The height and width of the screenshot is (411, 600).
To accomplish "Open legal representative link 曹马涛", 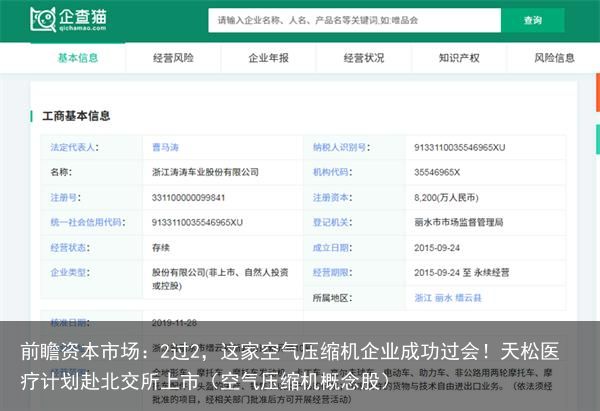I will tap(165, 147).
